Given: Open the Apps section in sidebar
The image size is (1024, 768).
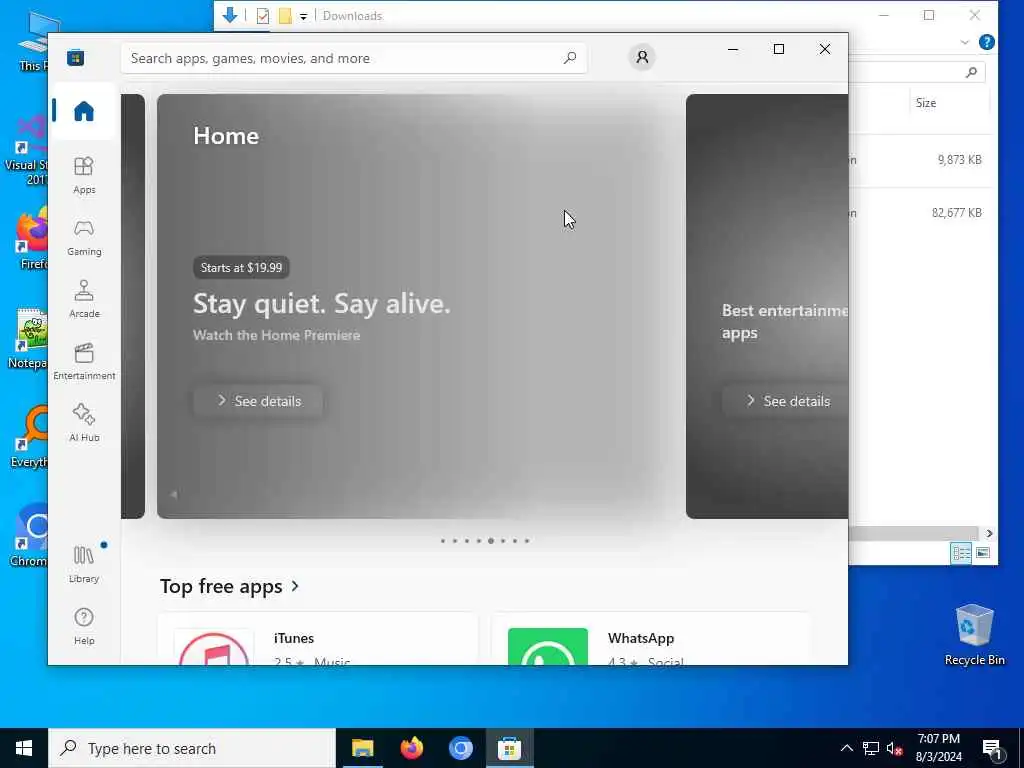Looking at the screenshot, I should point(84,175).
